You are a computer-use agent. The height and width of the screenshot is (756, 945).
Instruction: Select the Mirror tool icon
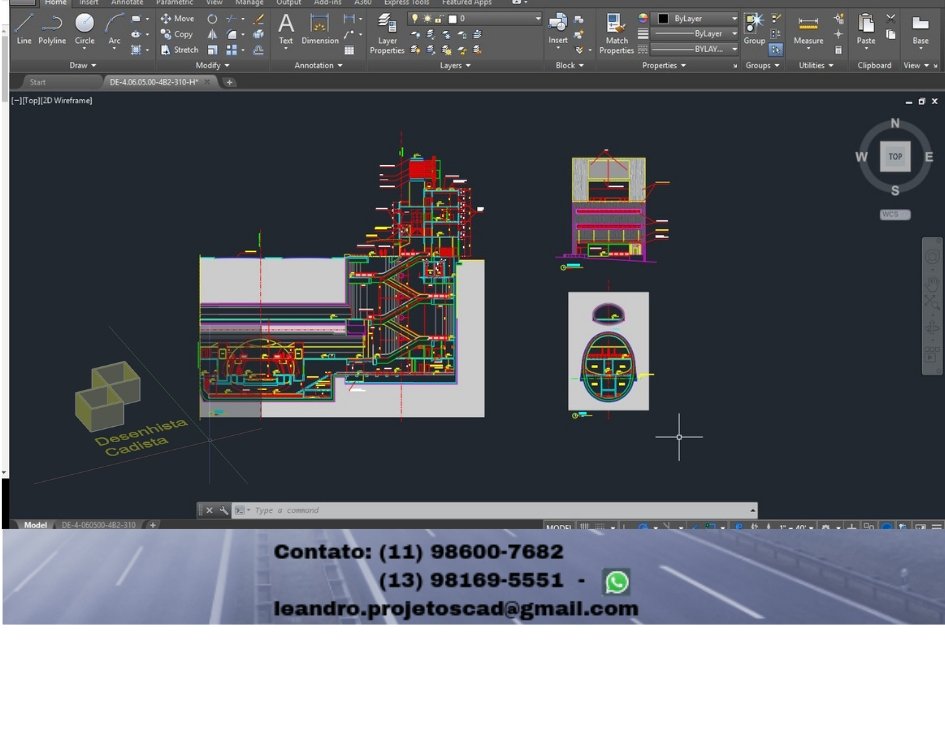click(x=212, y=34)
